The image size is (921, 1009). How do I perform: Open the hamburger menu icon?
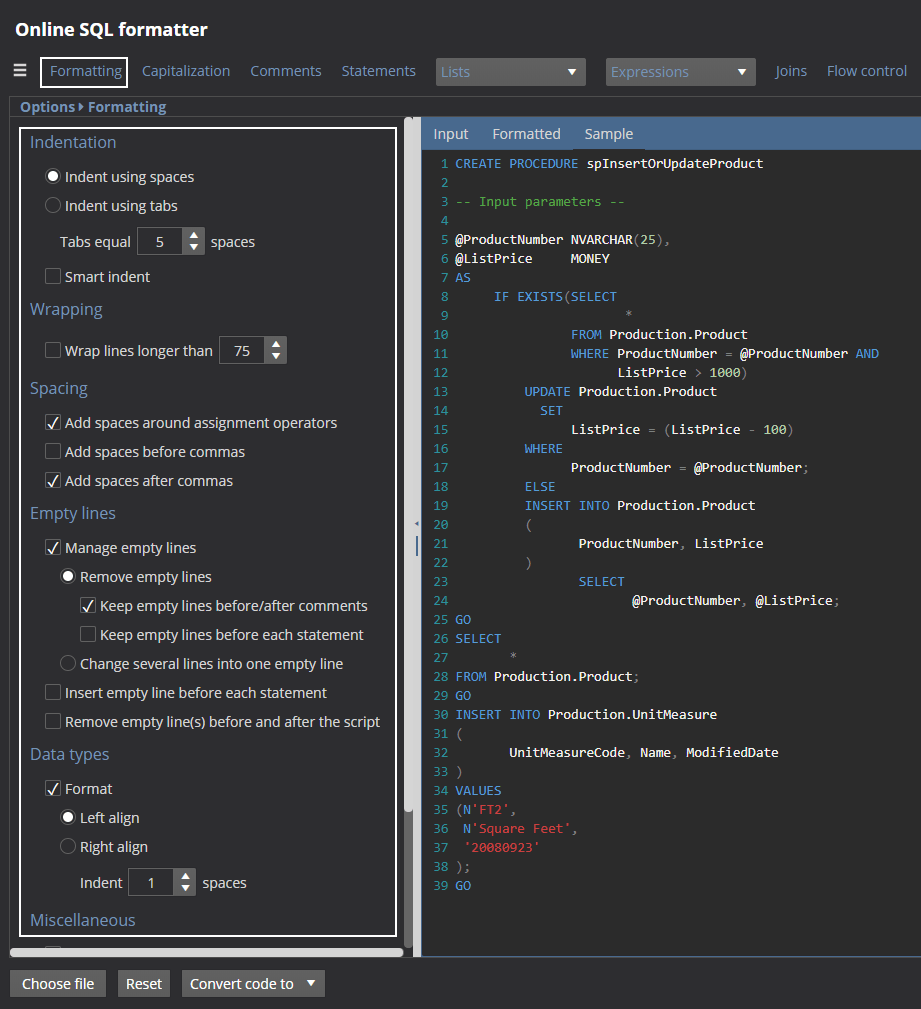(20, 71)
